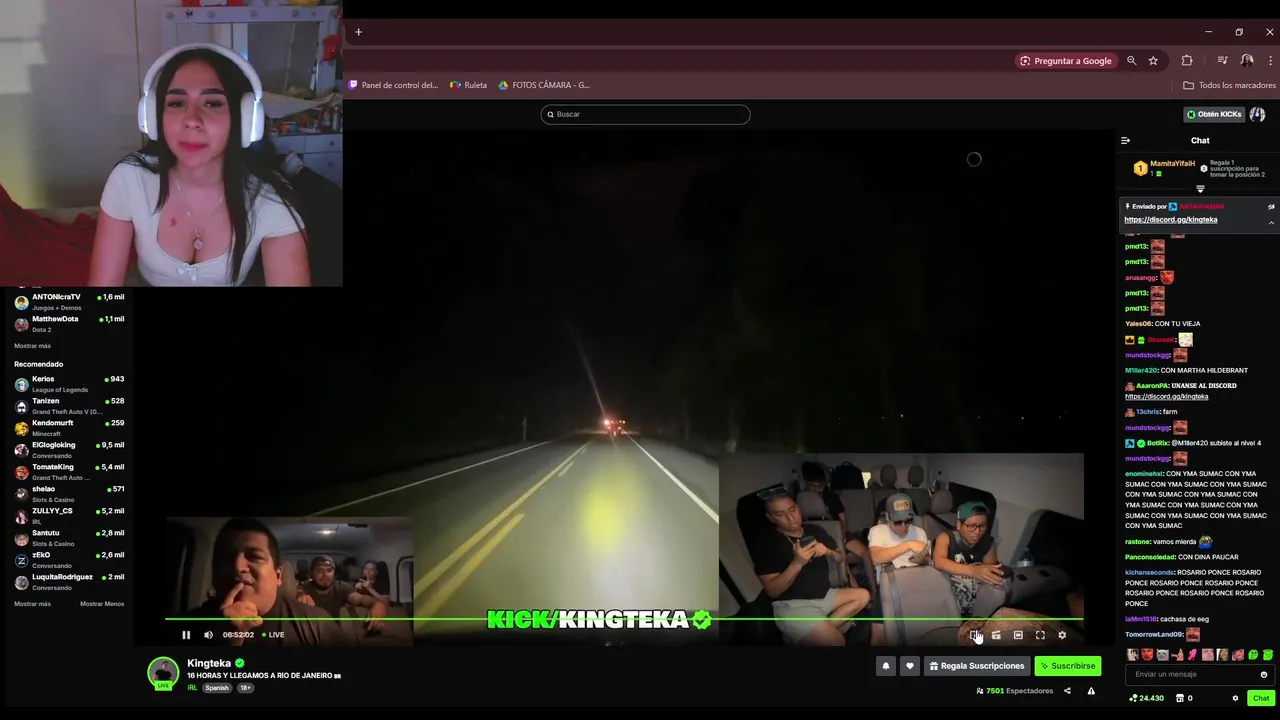Hide the pinned message
This screenshot has height=720, width=1280.
tap(1271, 207)
